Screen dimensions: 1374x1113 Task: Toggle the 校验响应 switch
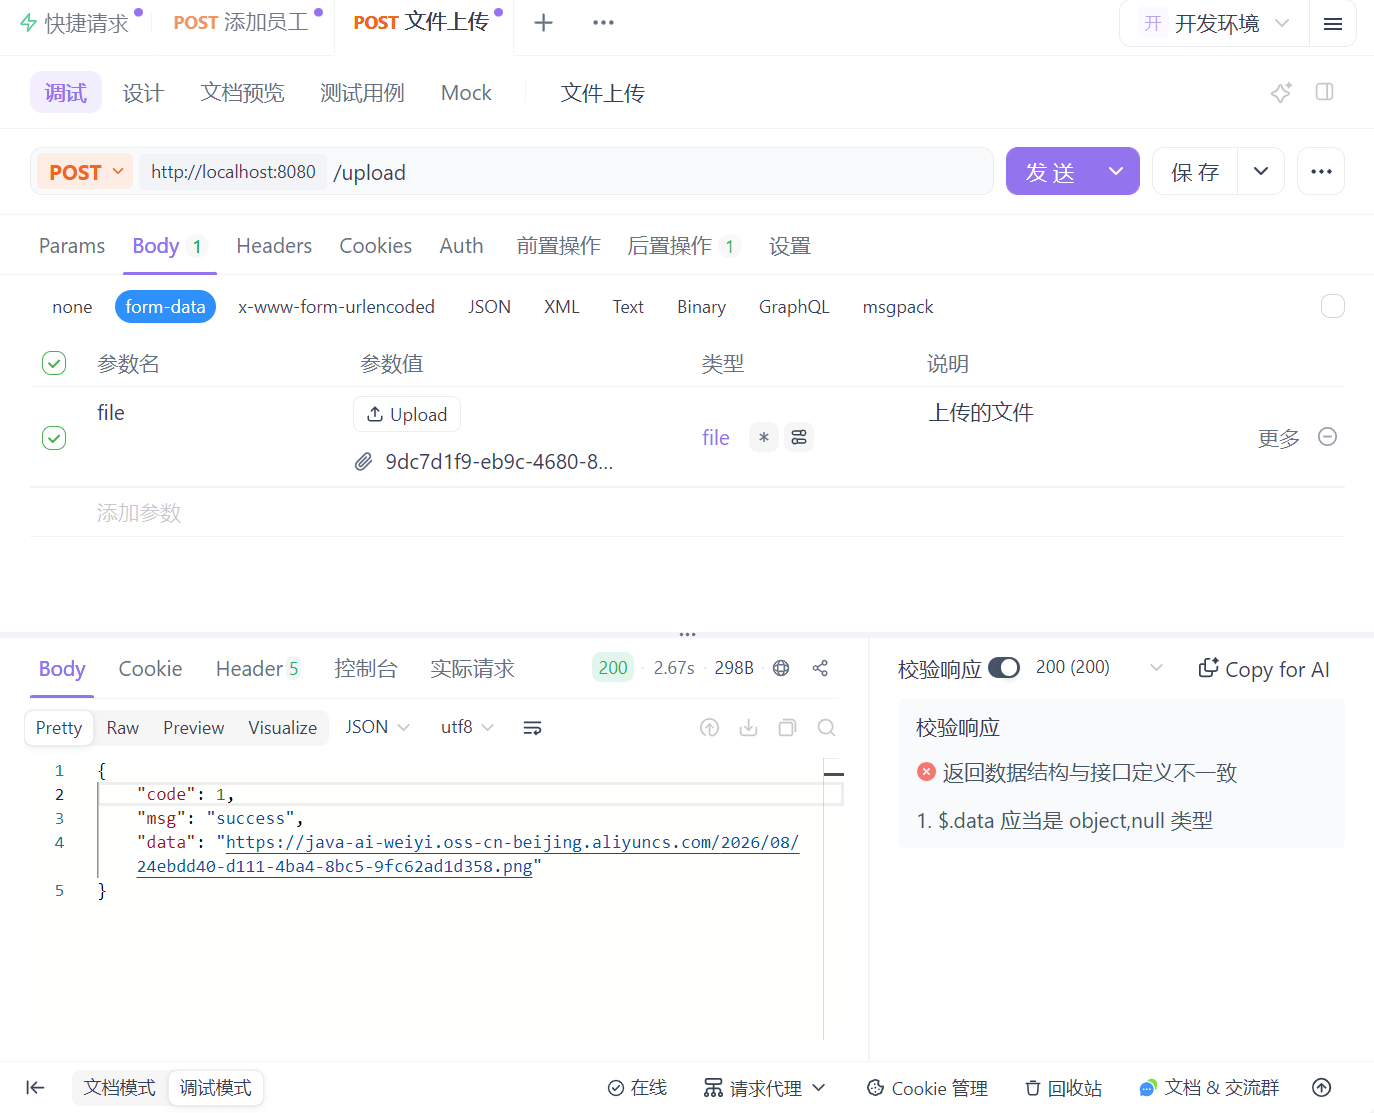pos(1004,668)
